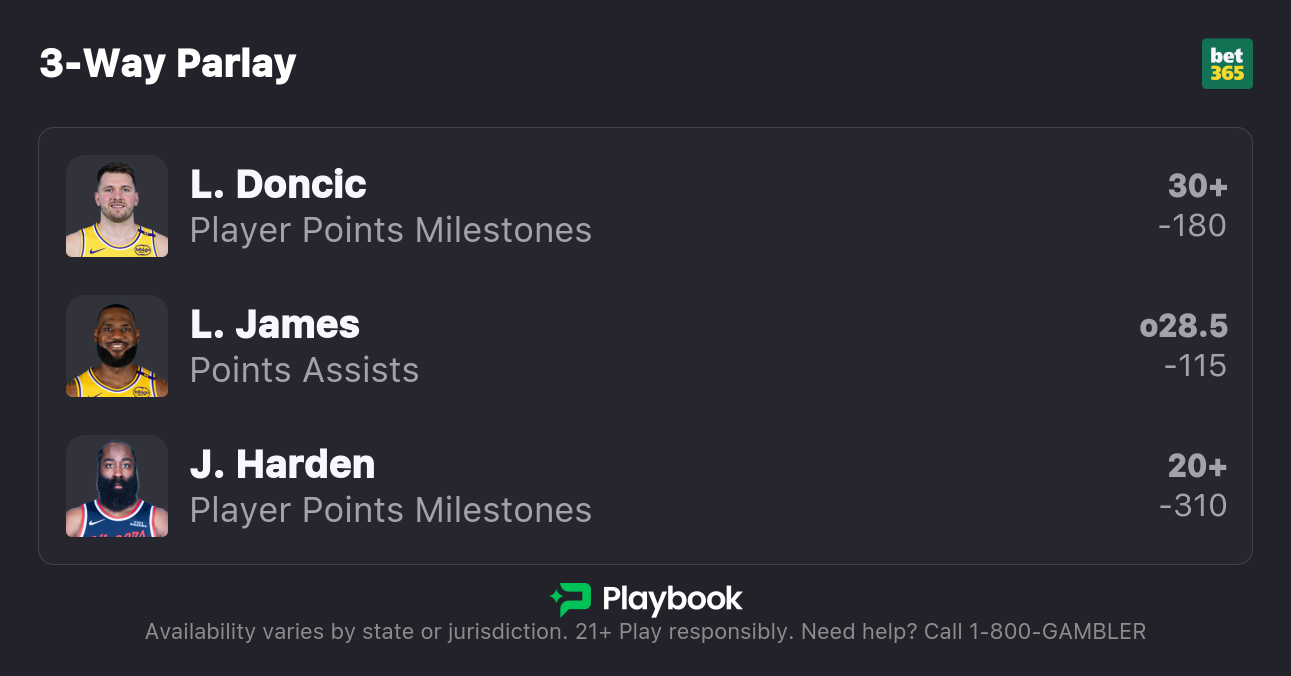Open L. Doncic's player headshot

tap(117, 206)
